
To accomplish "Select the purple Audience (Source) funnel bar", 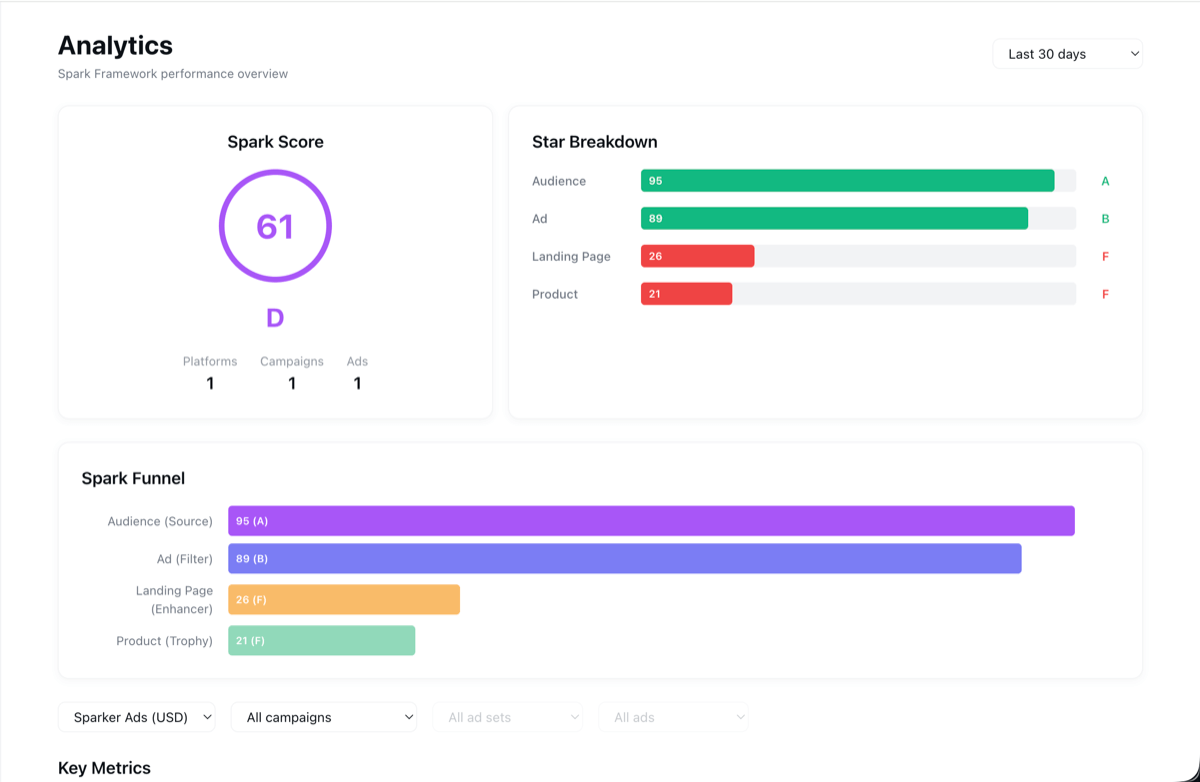I will point(651,521).
